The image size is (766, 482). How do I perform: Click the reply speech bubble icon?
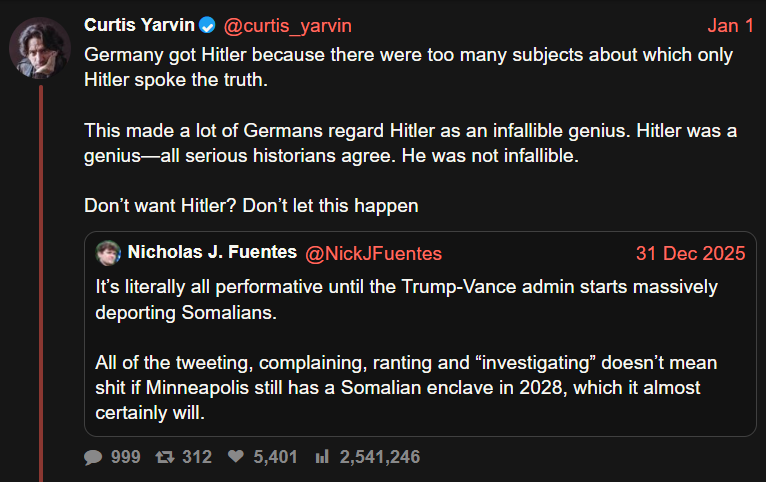93,457
